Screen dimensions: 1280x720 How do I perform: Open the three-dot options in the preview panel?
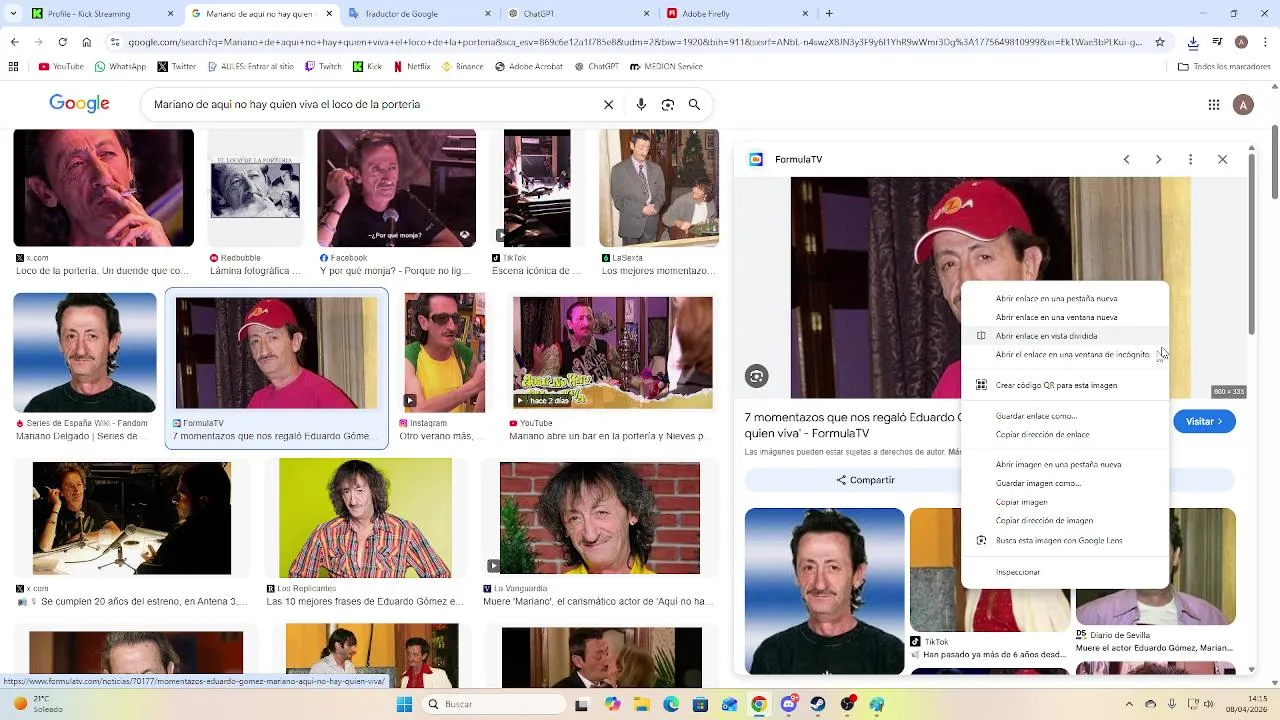(x=1190, y=159)
